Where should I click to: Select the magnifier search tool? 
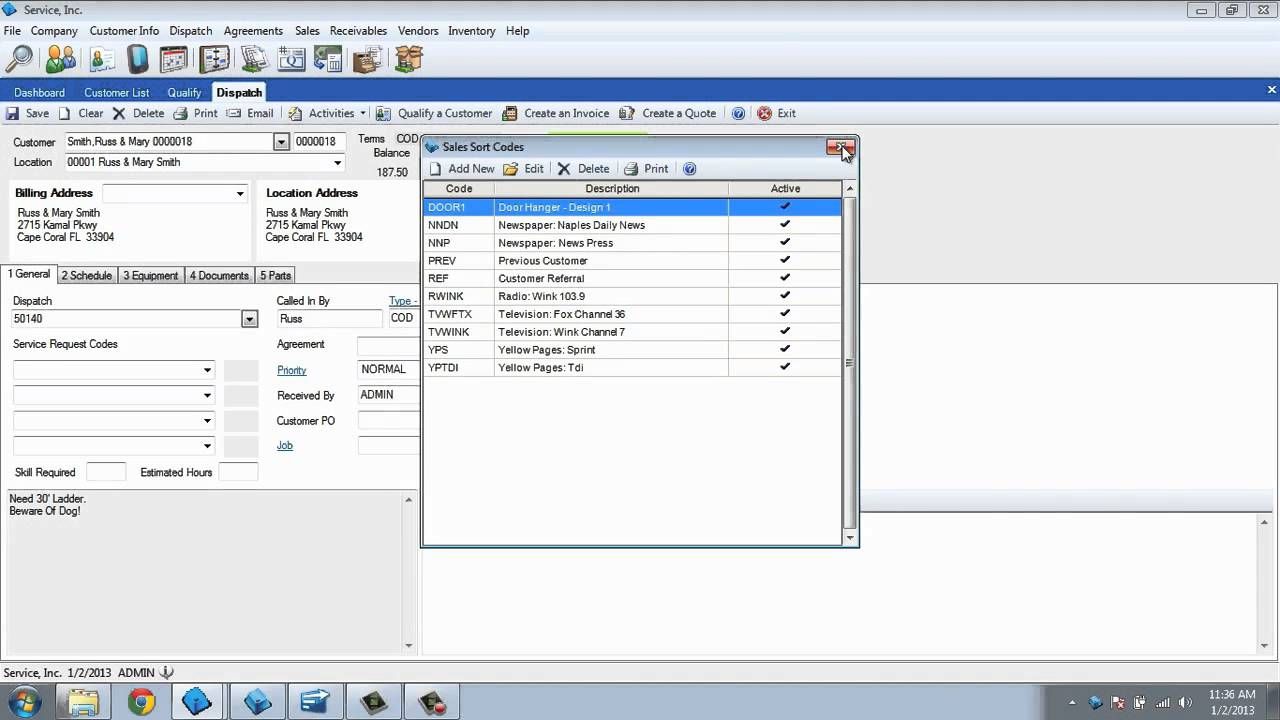(19, 59)
